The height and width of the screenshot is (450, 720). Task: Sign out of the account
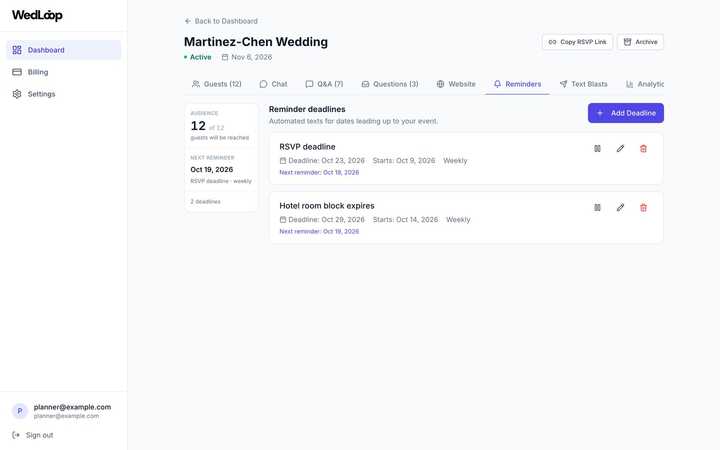pyautogui.click(x=33, y=435)
